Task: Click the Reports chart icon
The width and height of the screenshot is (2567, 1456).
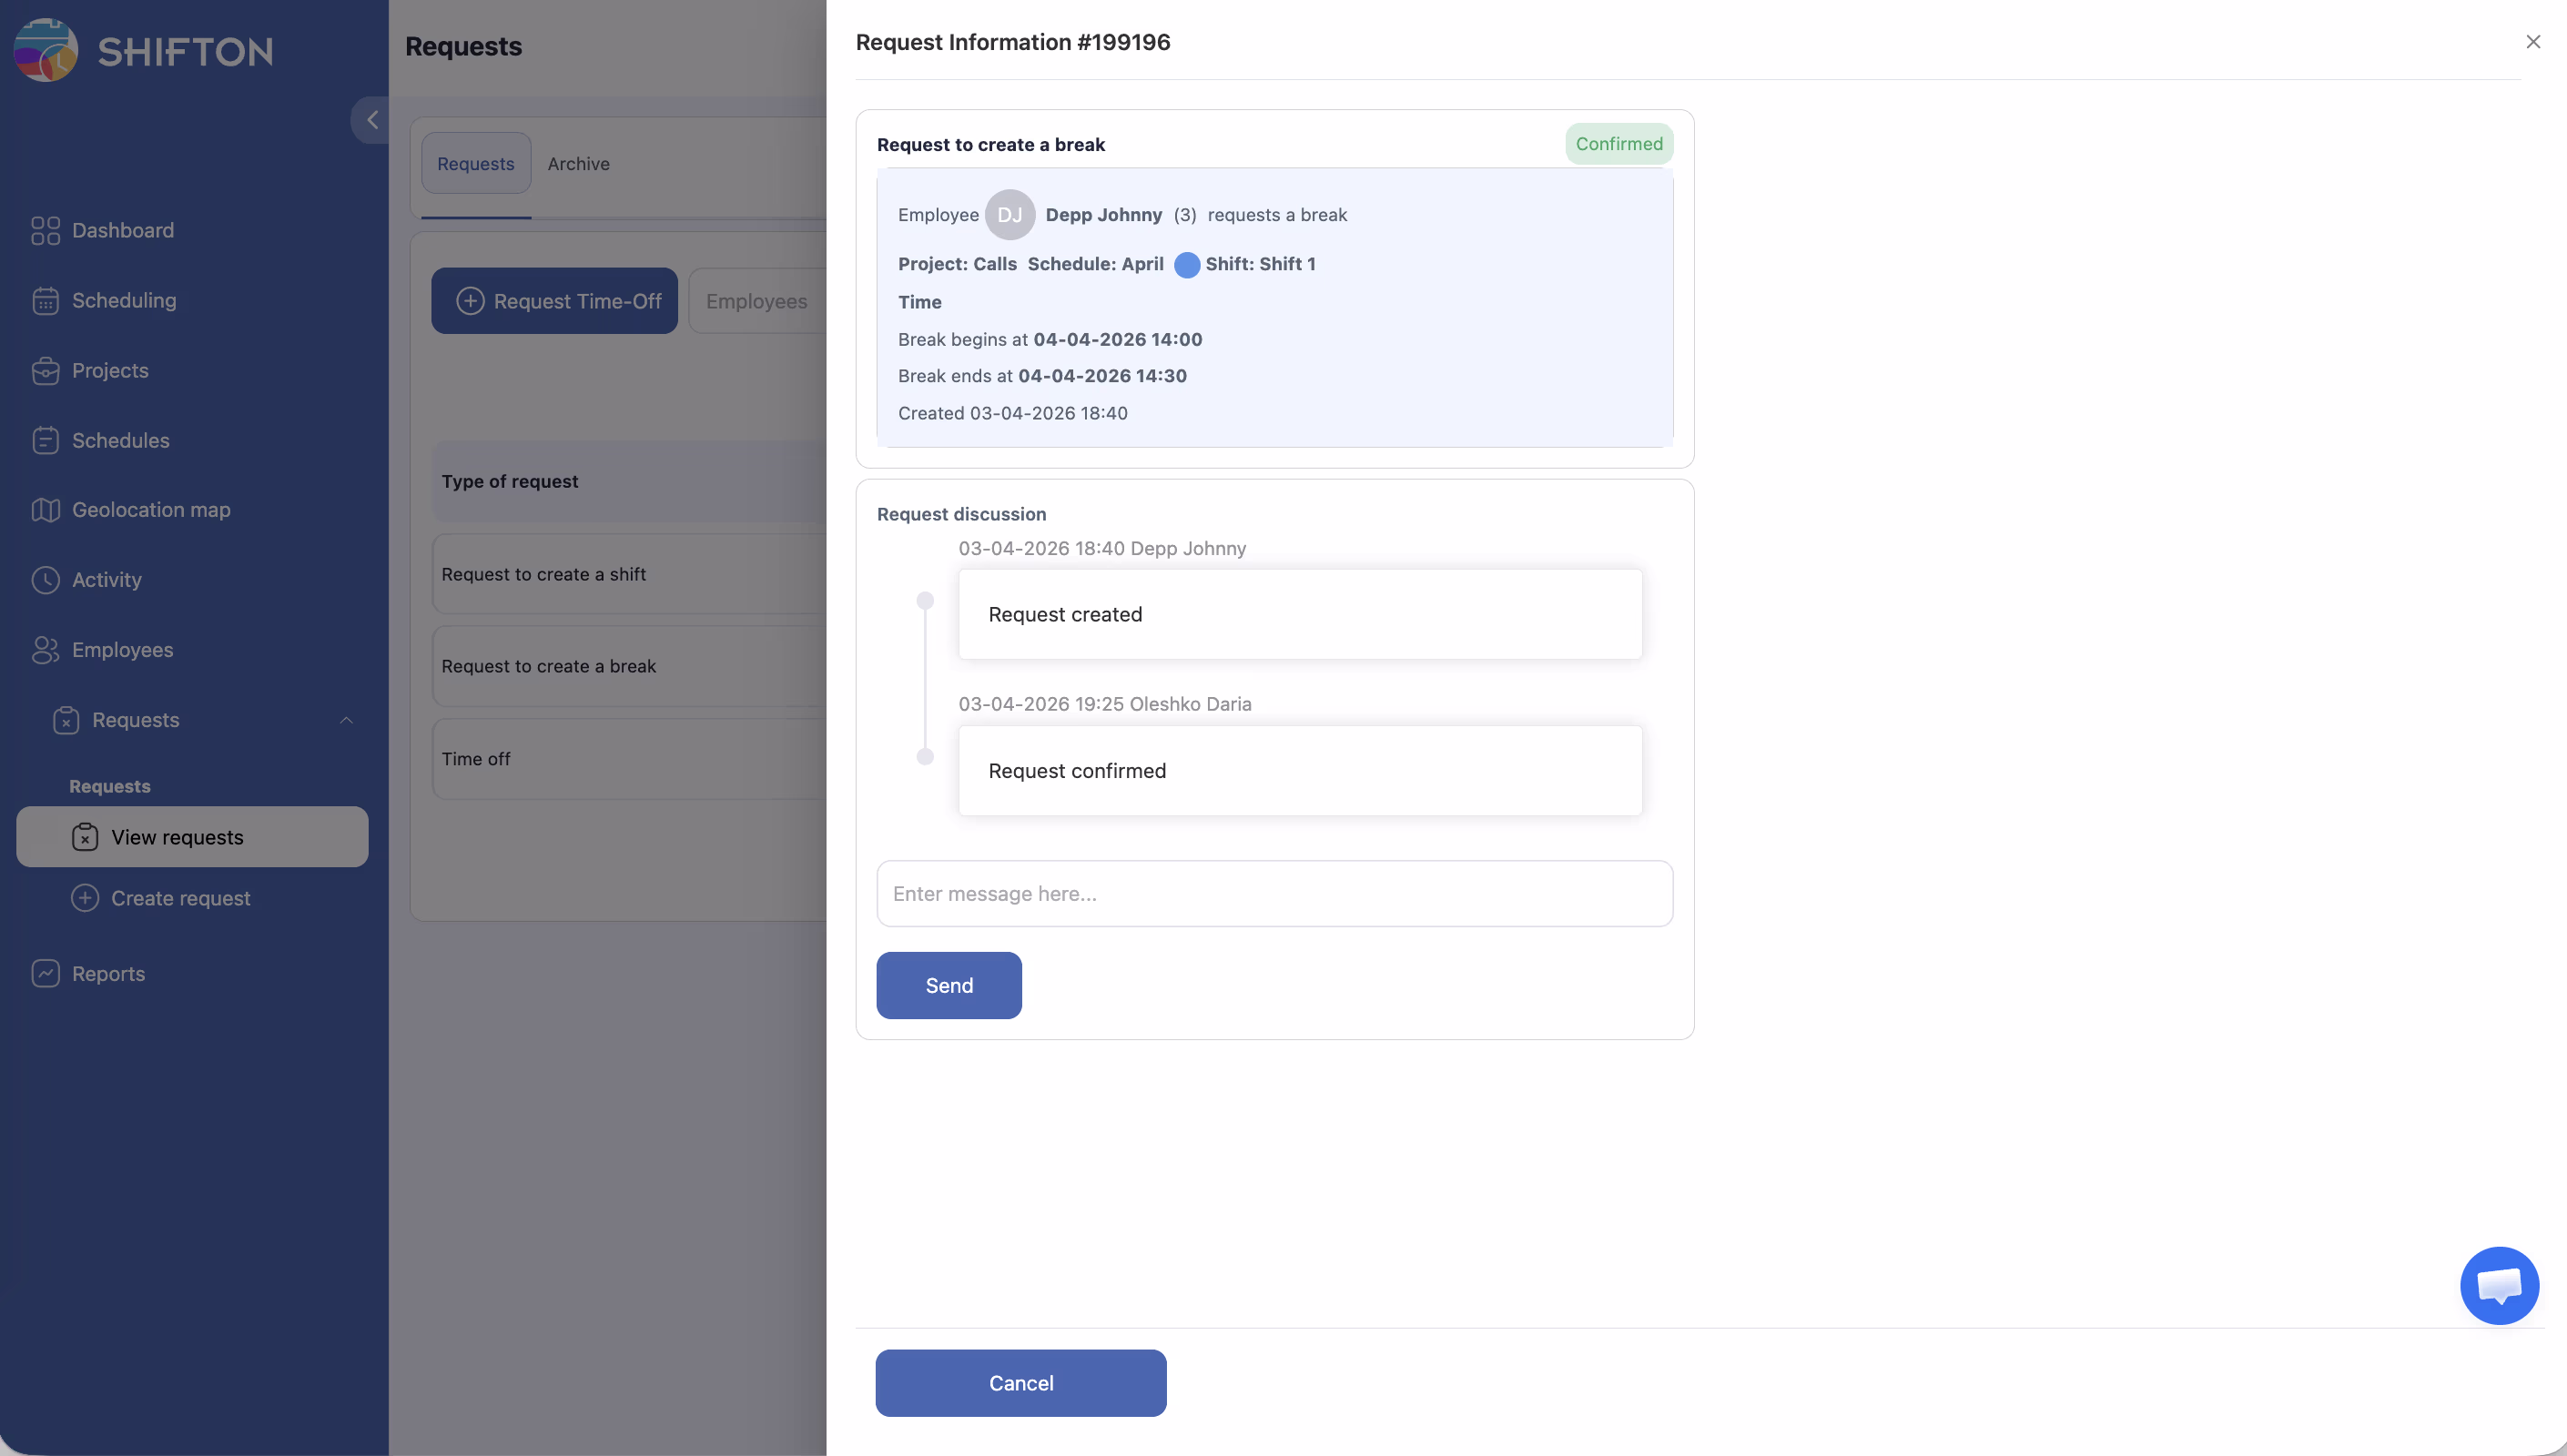Action: pos(45,973)
